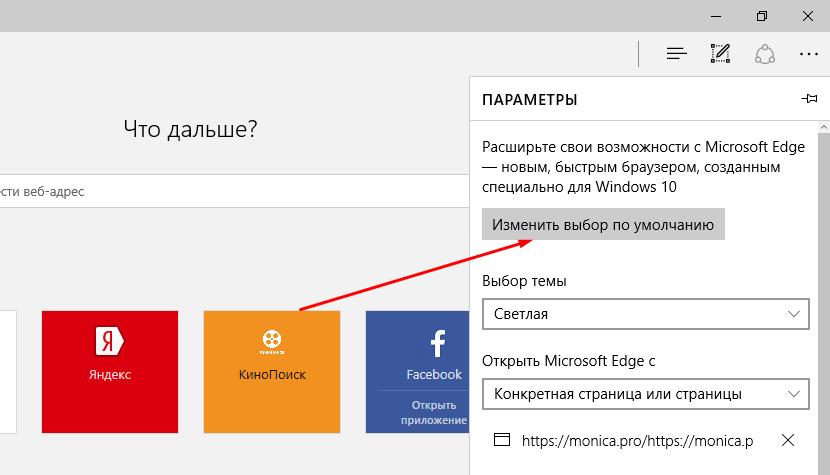Click 'Открыть приложение' on Facebook tile

(x=434, y=413)
